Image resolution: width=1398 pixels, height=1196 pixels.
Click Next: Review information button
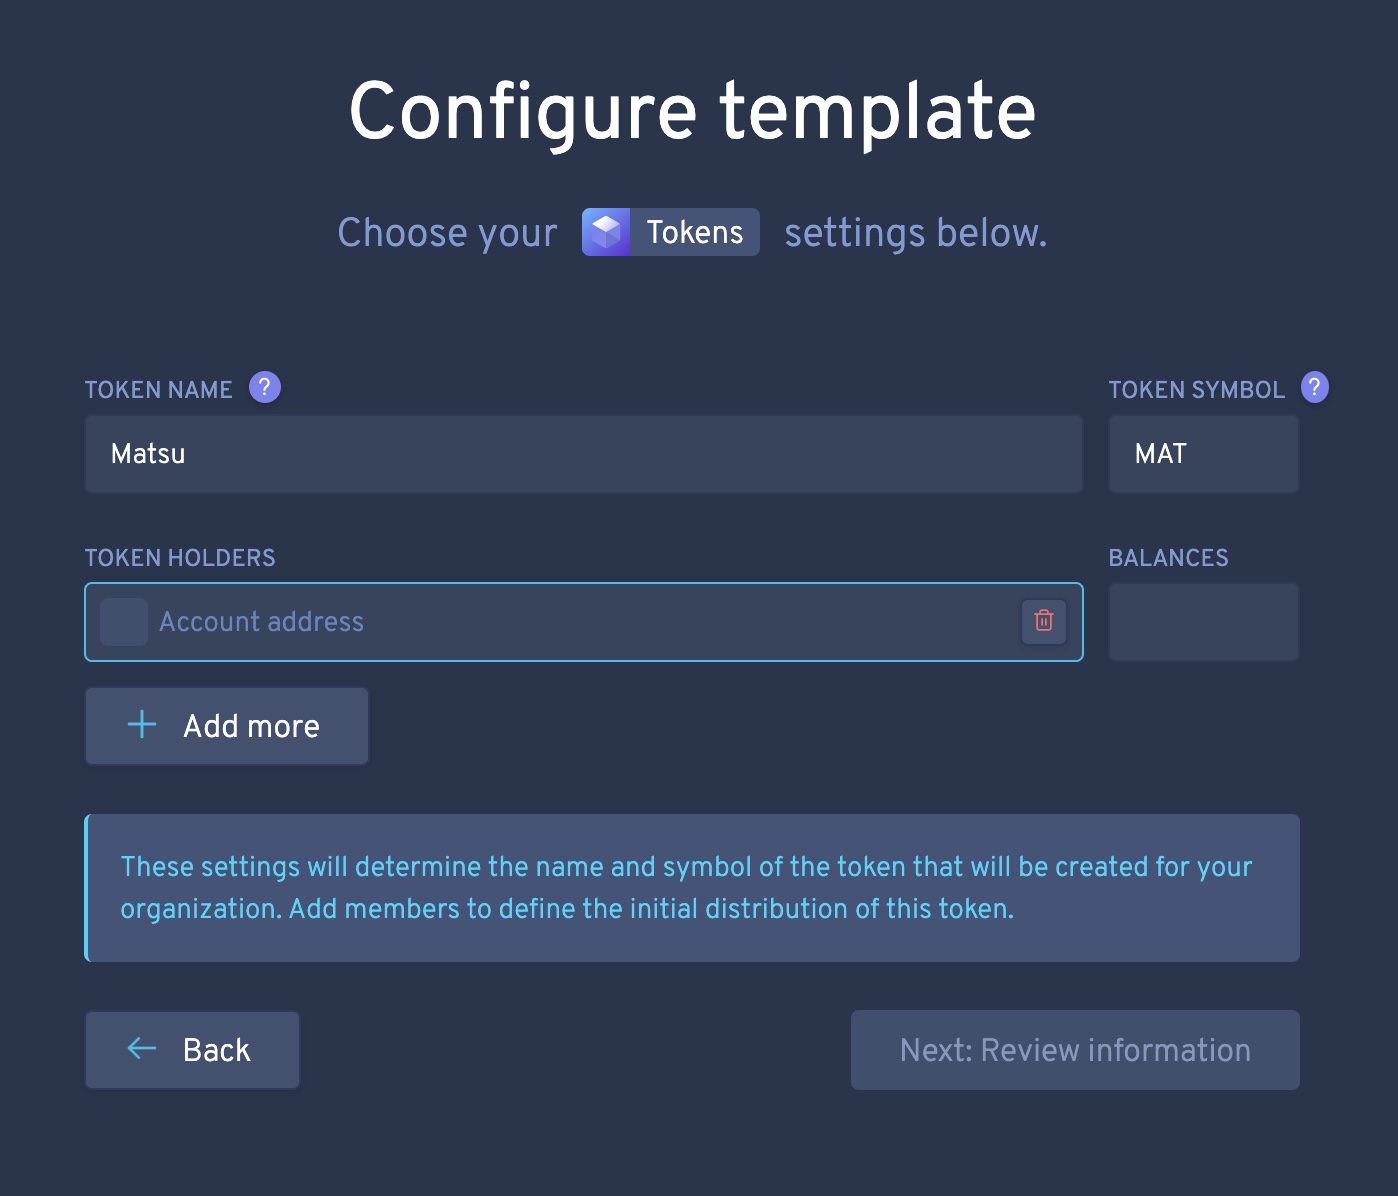tap(1075, 1050)
